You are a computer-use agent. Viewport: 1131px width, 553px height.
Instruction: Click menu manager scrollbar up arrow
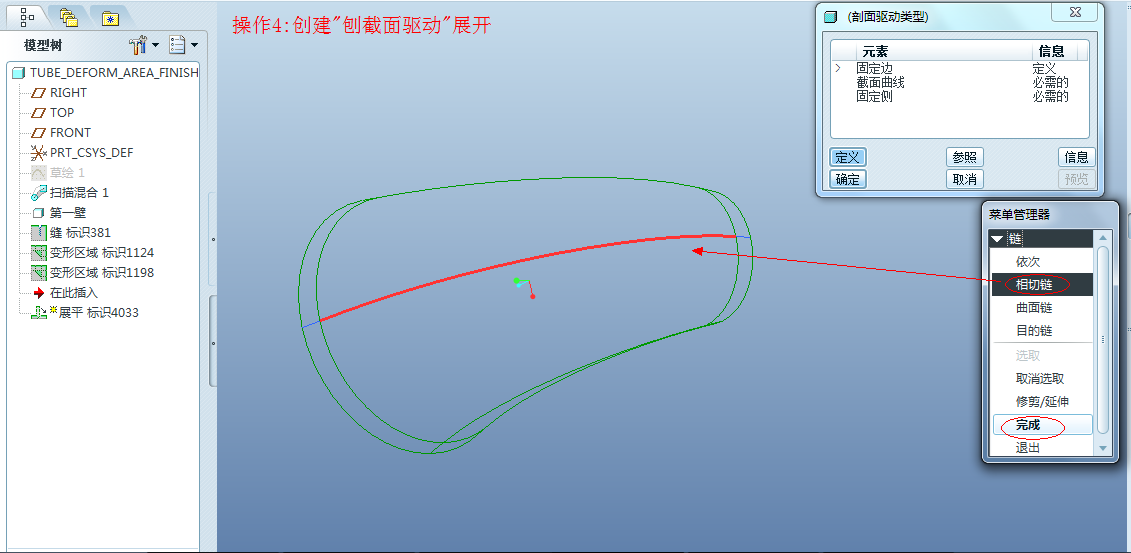point(1101,237)
